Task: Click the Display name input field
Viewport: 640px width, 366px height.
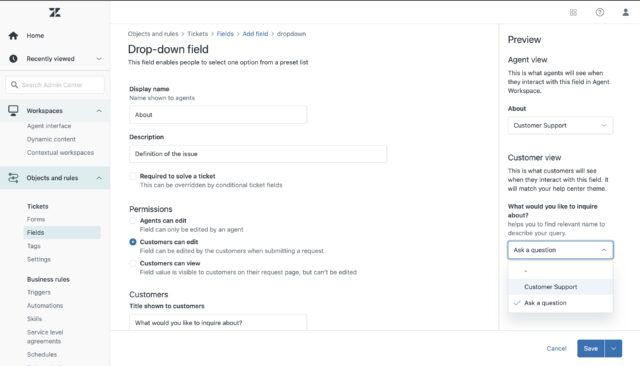Action: tap(218, 115)
